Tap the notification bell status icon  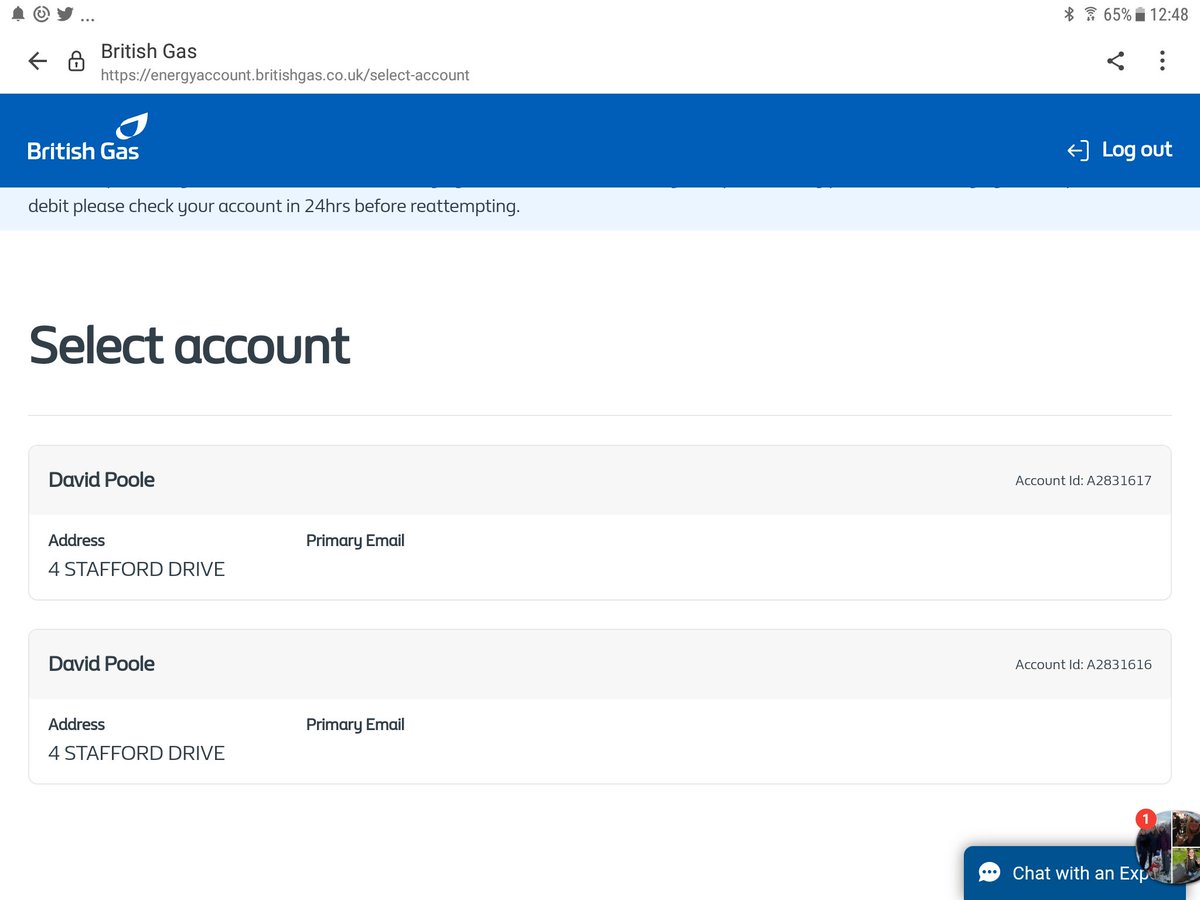(18, 14)
